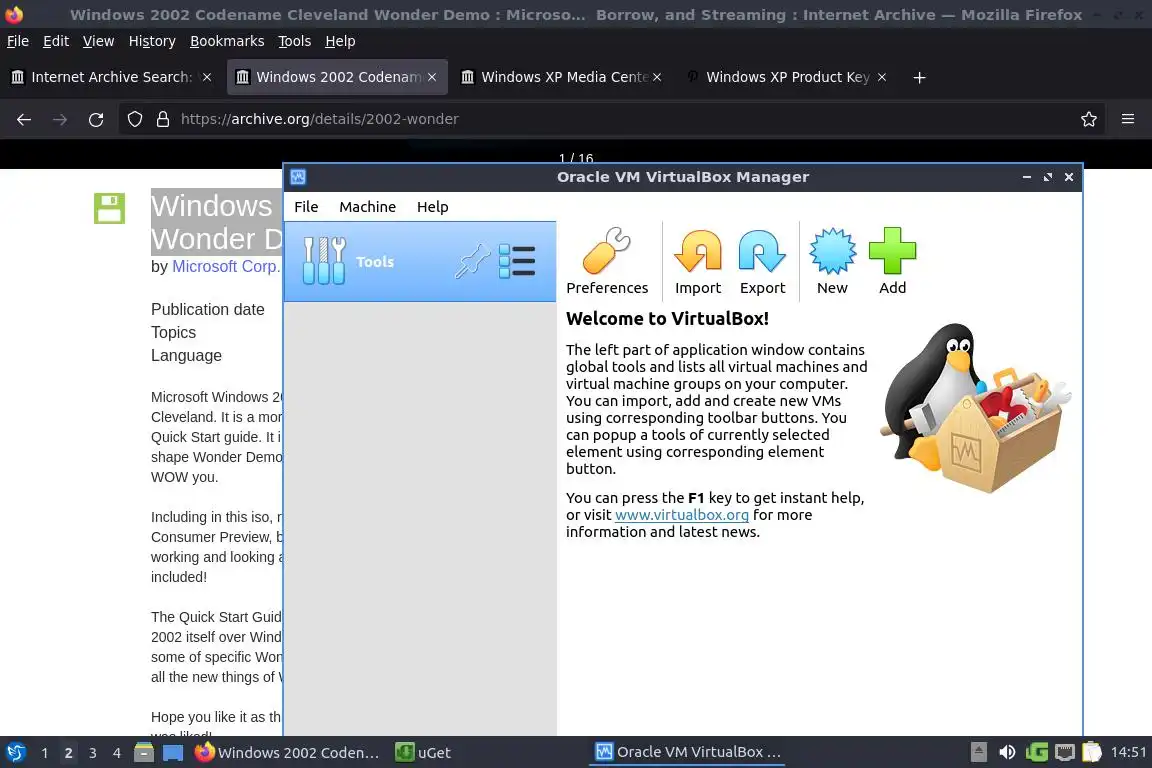Select Oracle VM VirtualBox taskbar entry

click(x=688, y=752)
